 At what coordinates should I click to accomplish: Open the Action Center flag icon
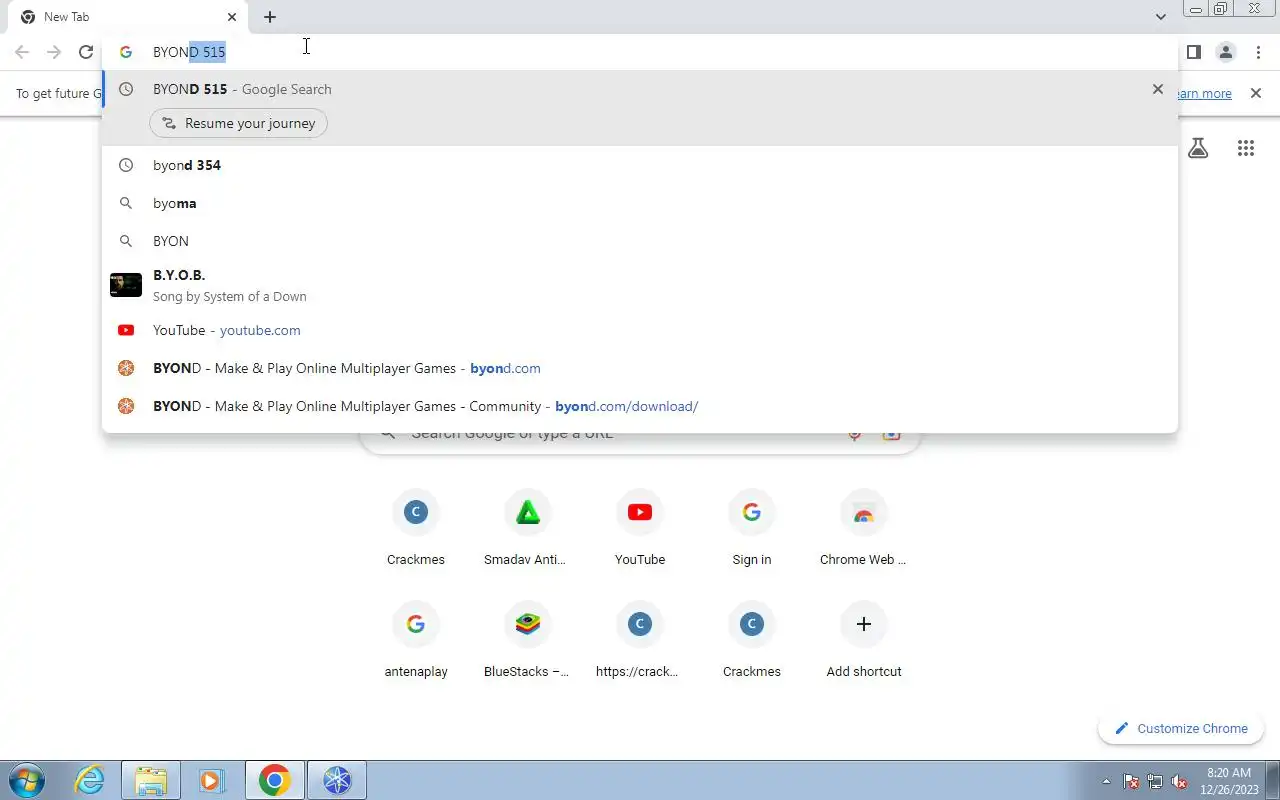point(1131,781)
